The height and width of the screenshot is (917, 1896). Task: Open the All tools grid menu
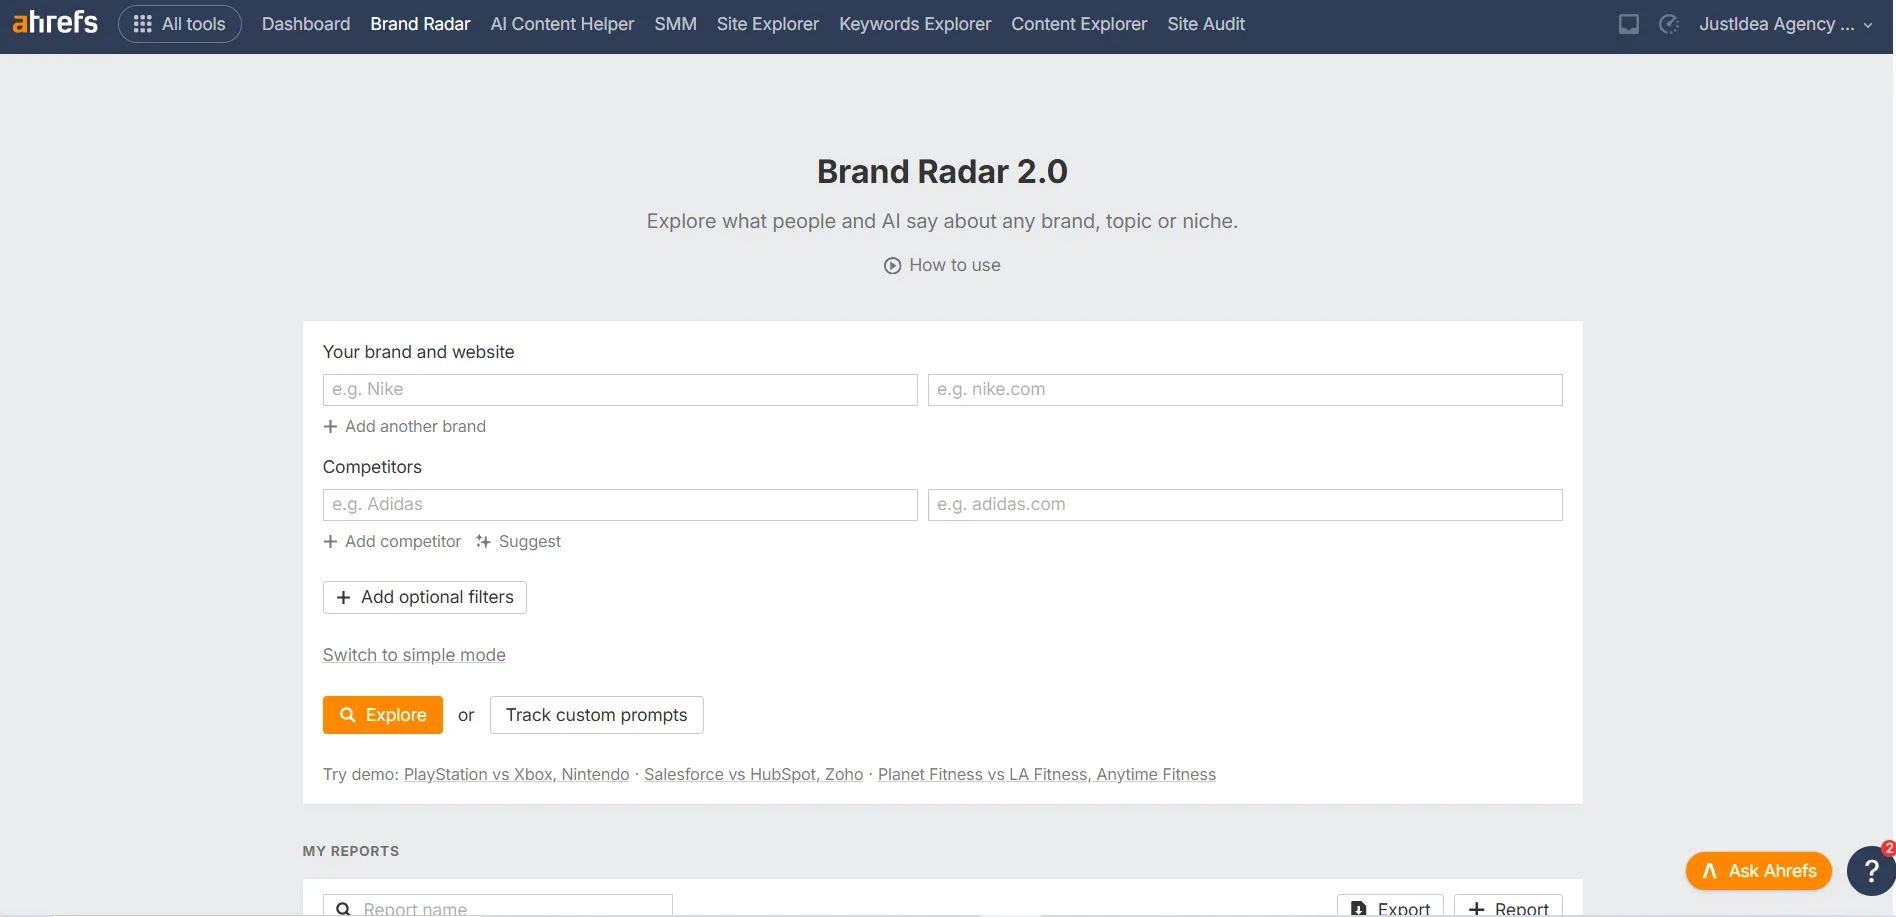click(x=180, y=24)
